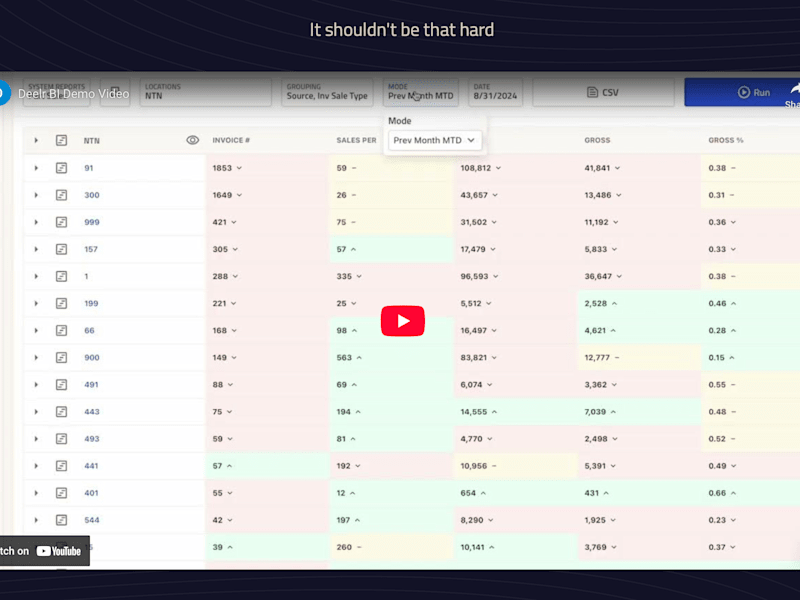Open the Prev Month MTD mode dropdown

coord(435,140)
